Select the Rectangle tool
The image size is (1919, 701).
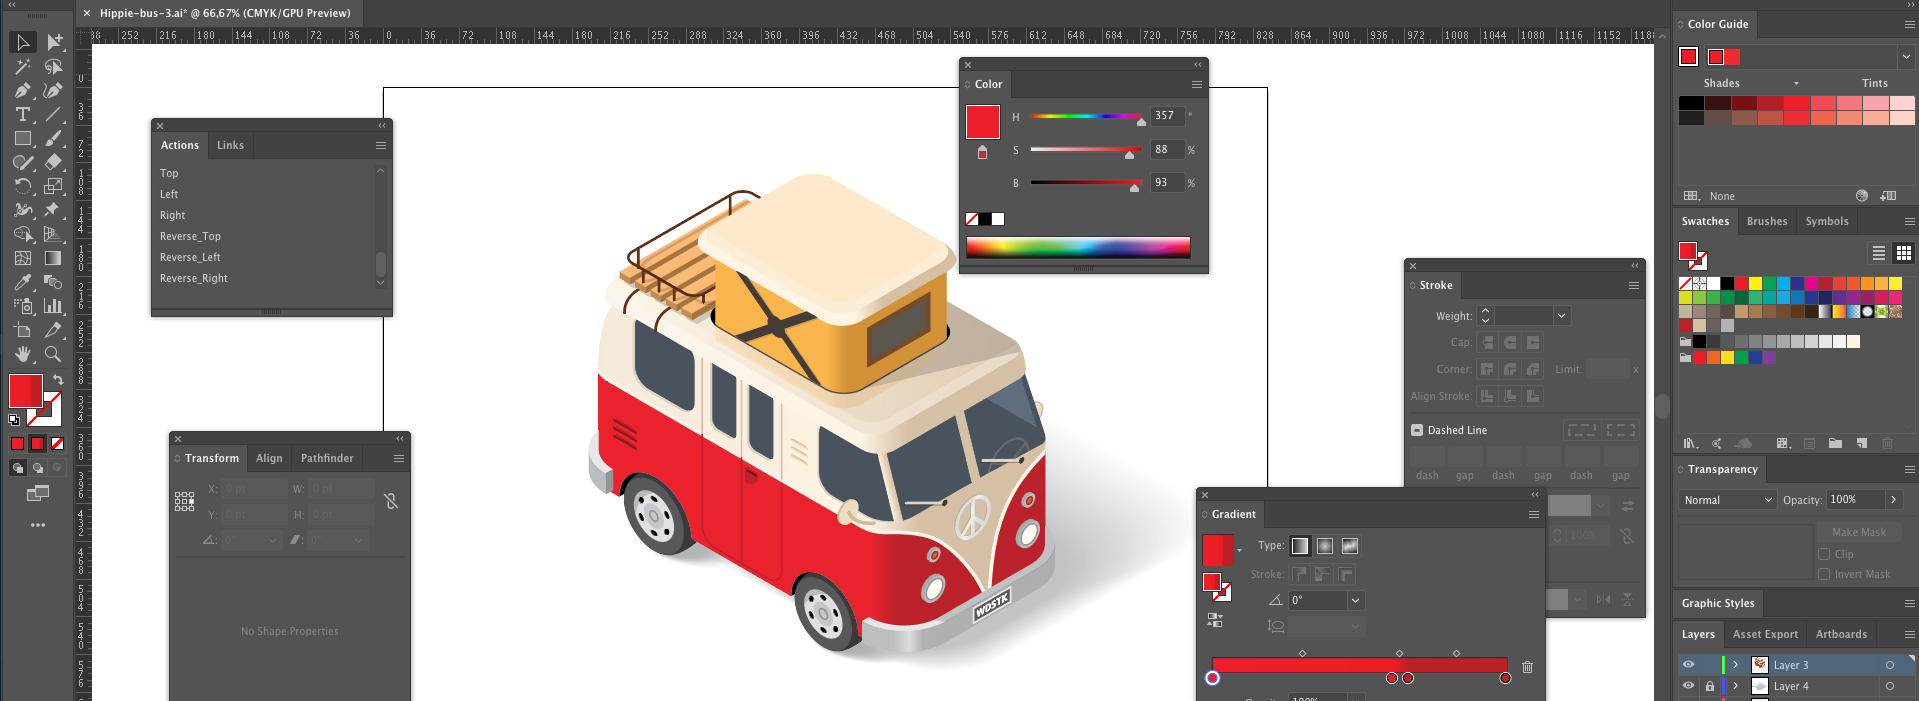22,139
